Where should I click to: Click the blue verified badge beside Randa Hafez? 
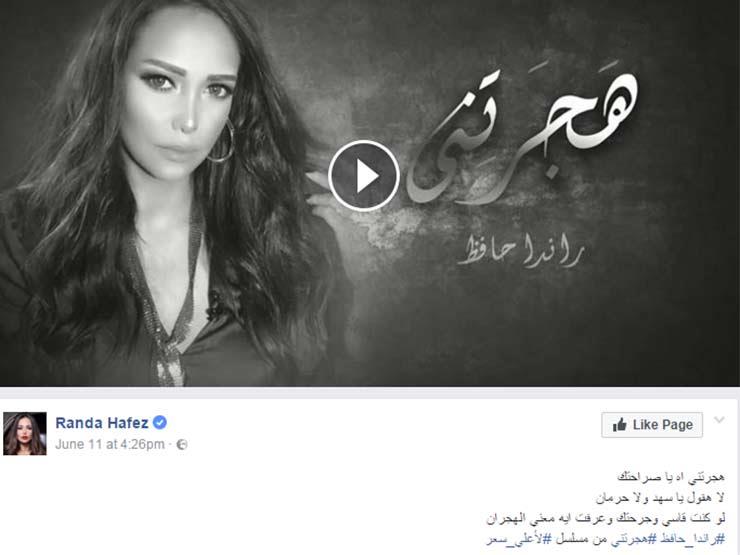pyautogui.click(x=160, y=422)
